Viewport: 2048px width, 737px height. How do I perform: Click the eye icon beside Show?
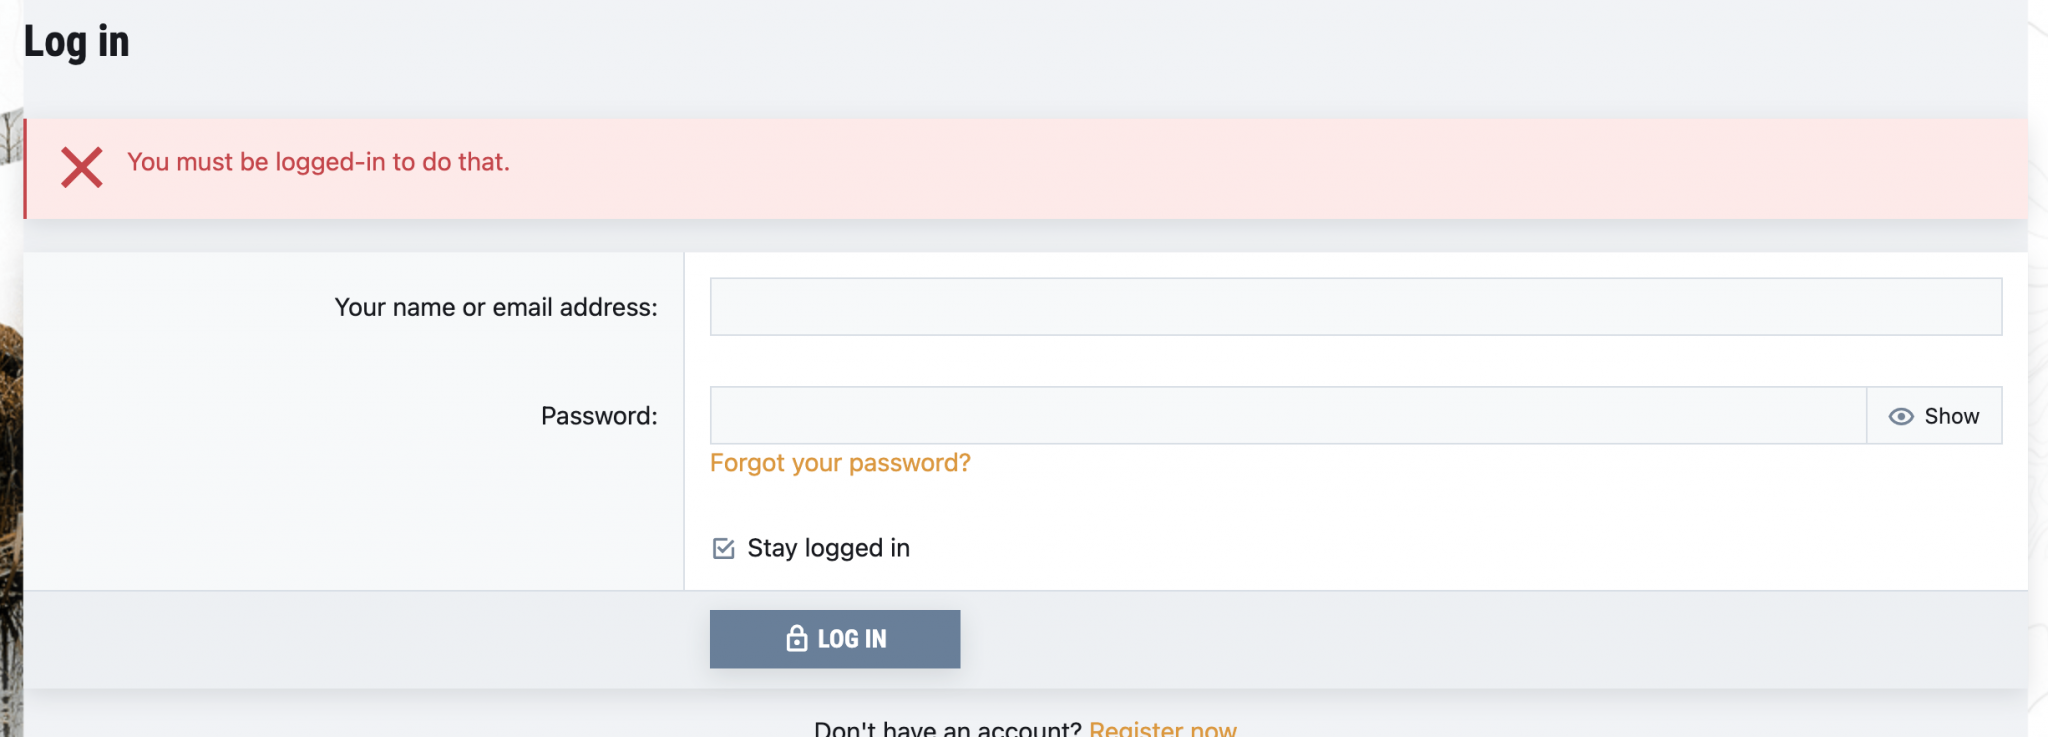coord(1901,416)
